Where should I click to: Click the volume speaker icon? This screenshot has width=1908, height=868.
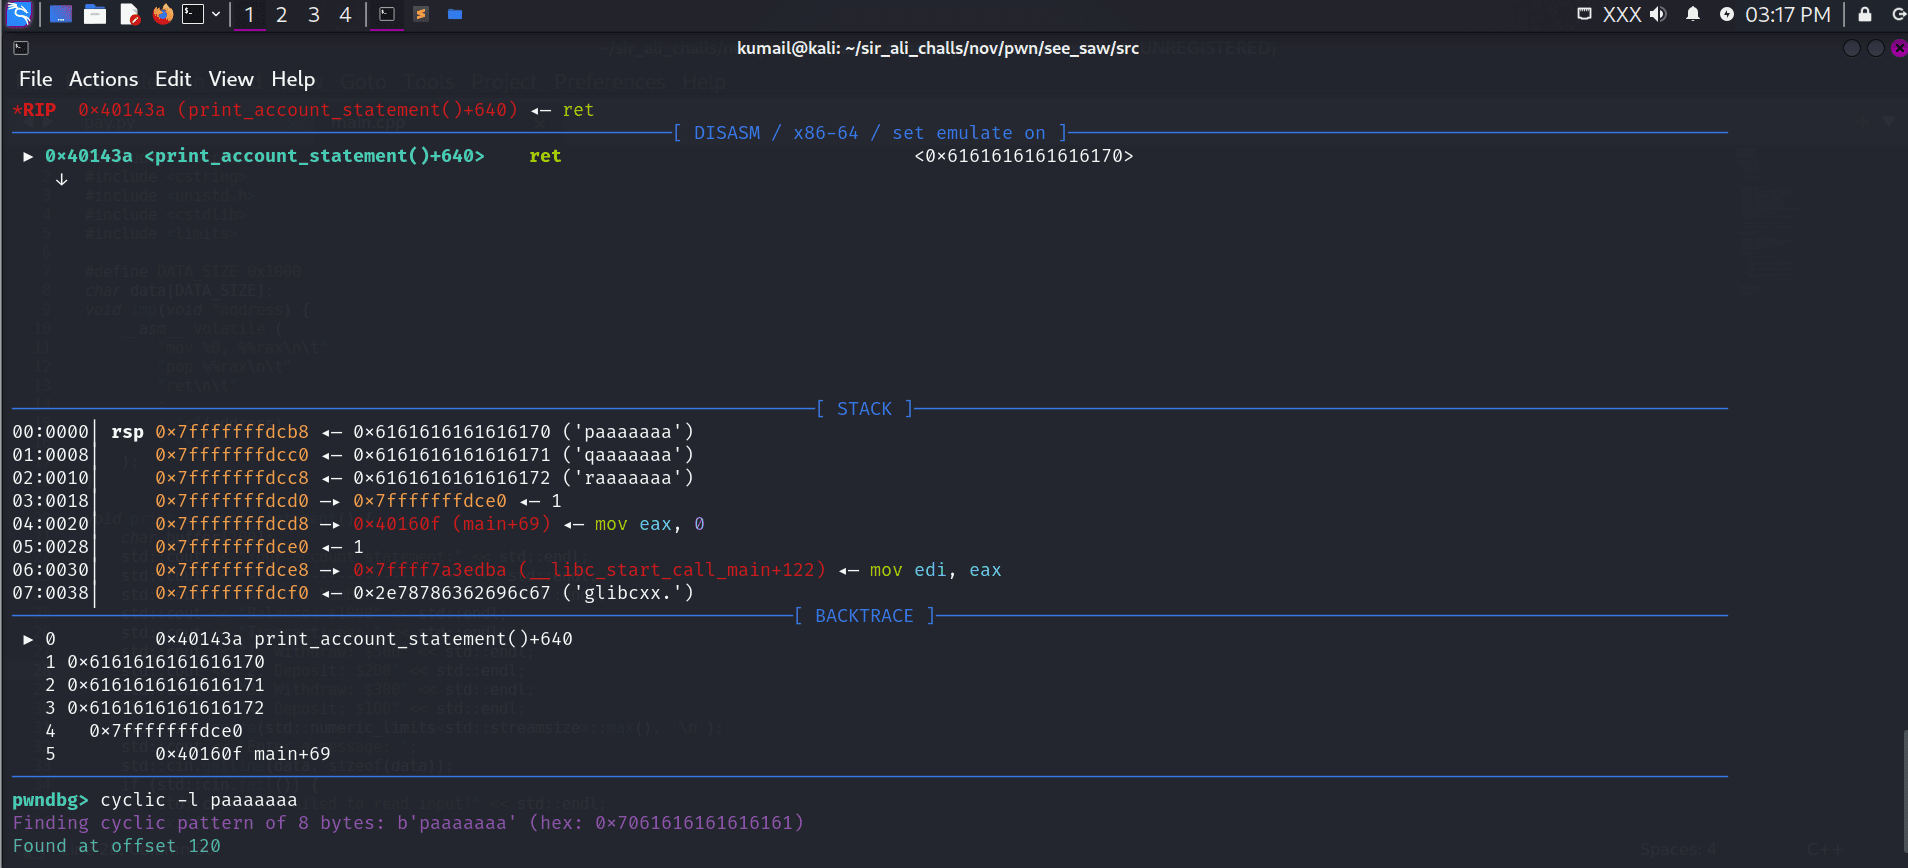1658,14
